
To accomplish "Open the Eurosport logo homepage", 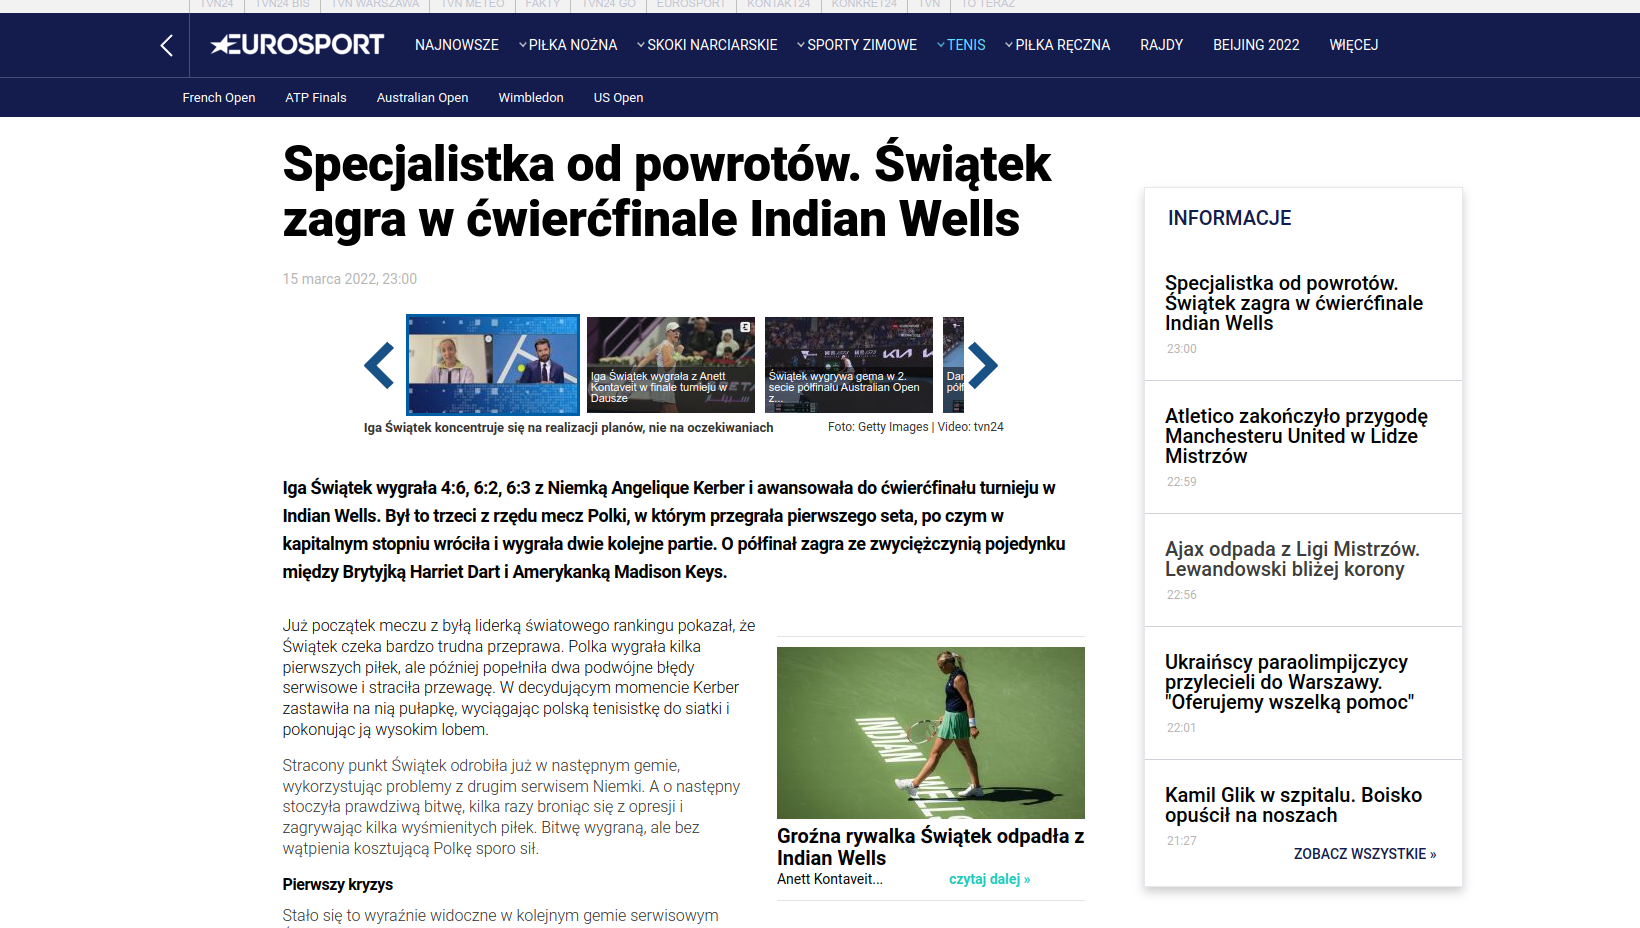I will click(x=297, y=45).
